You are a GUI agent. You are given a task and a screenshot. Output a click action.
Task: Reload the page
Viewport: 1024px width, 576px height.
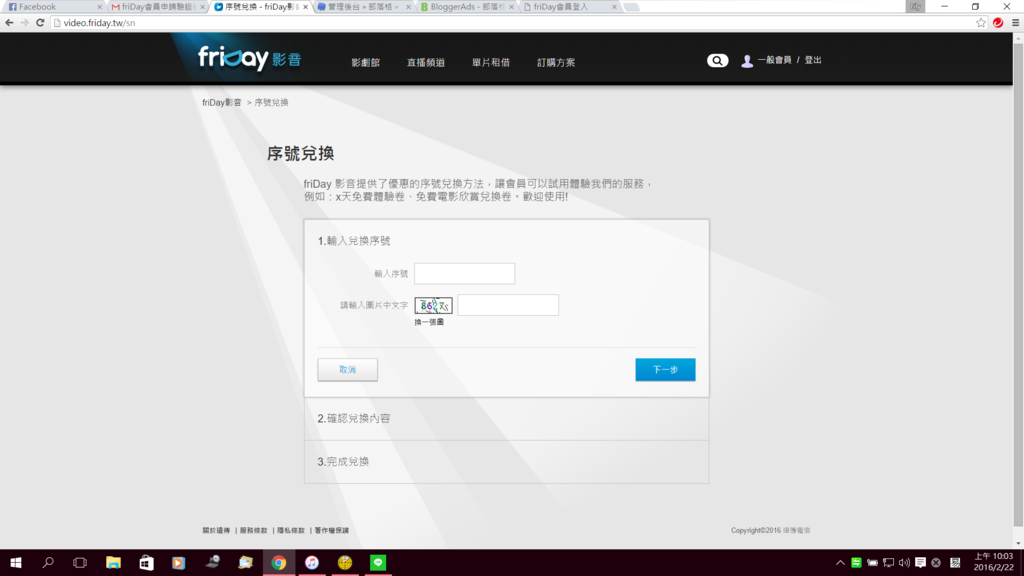[40, 23]
